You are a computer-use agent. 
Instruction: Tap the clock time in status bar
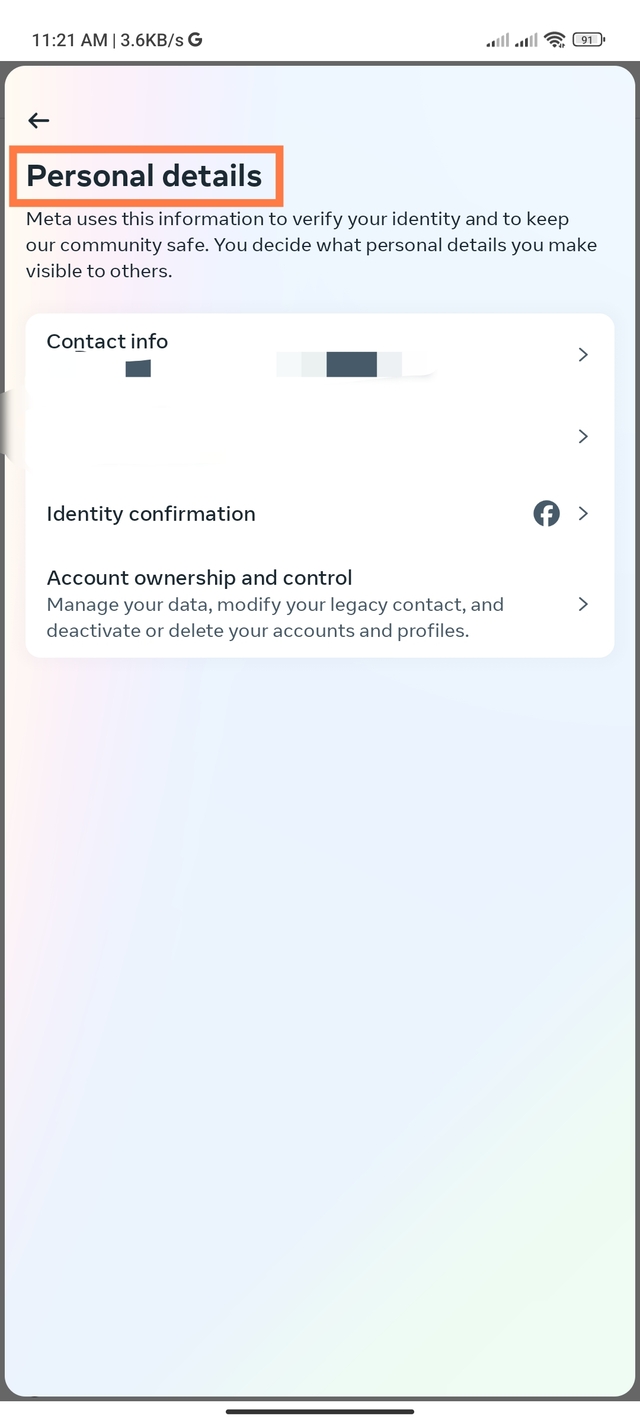tap(70, 40)
